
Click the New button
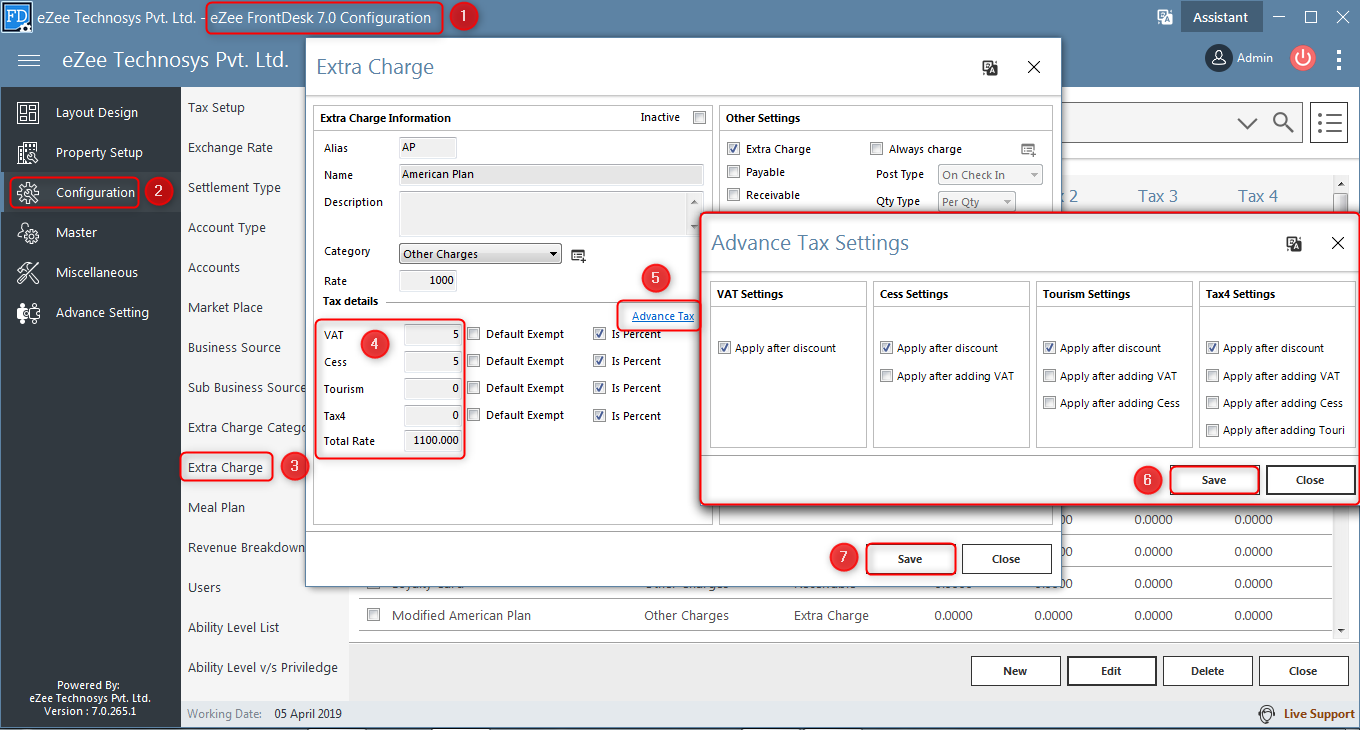tap(1015, 671)
